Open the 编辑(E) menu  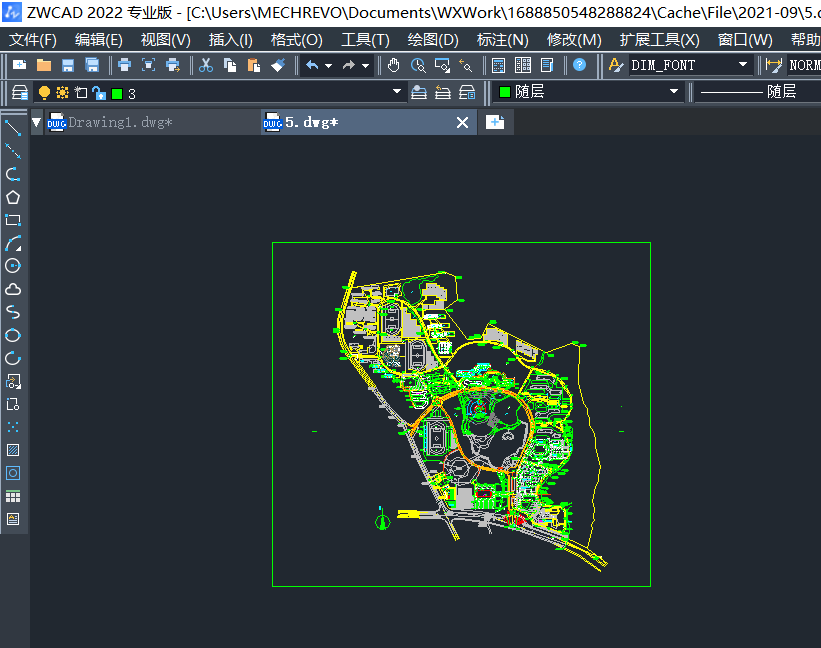[x=98, y=40]
